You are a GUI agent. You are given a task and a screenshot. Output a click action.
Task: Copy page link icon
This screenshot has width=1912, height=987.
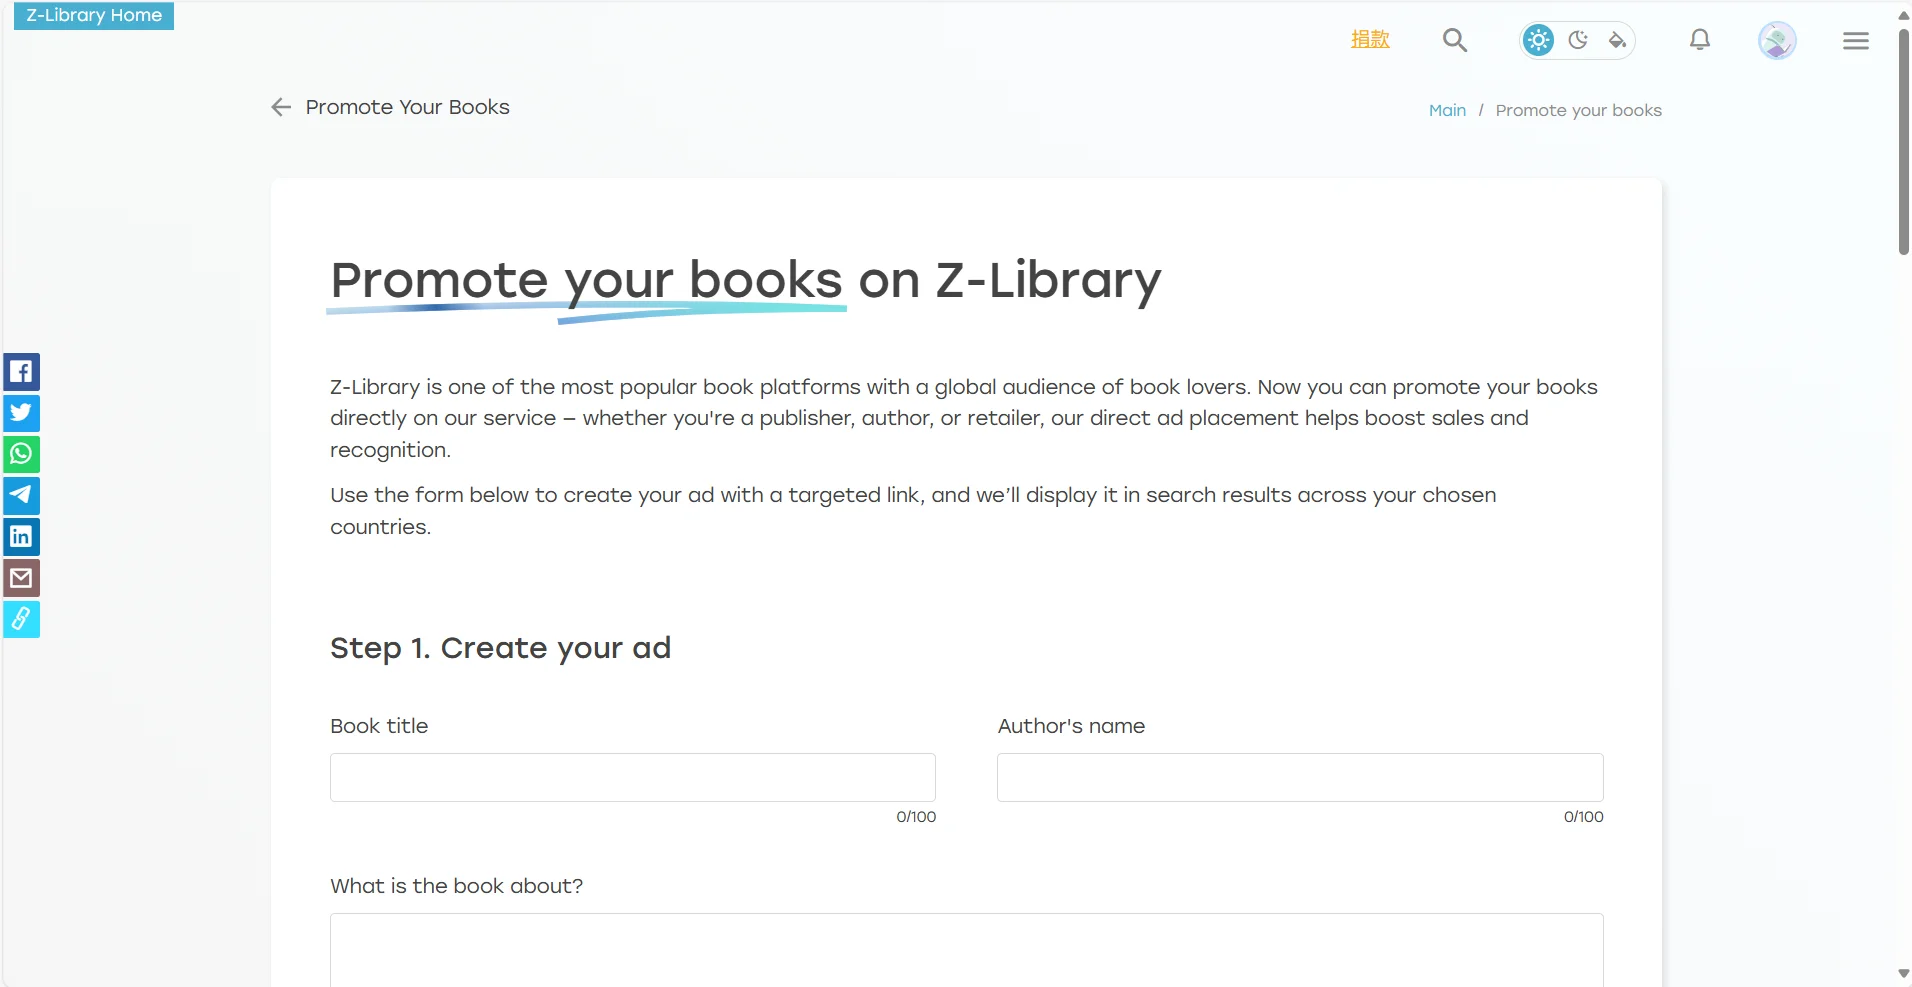click(x=21, y=619)
